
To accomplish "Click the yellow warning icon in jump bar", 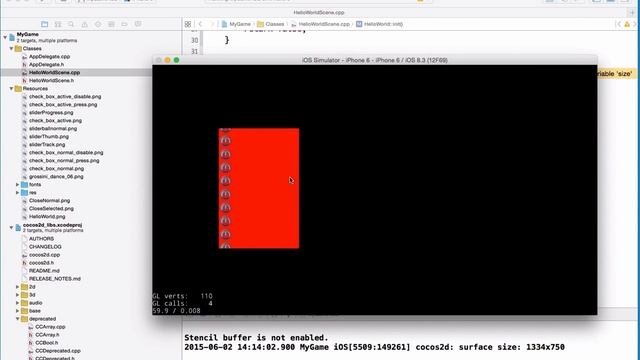I will (x=627, y=24).
